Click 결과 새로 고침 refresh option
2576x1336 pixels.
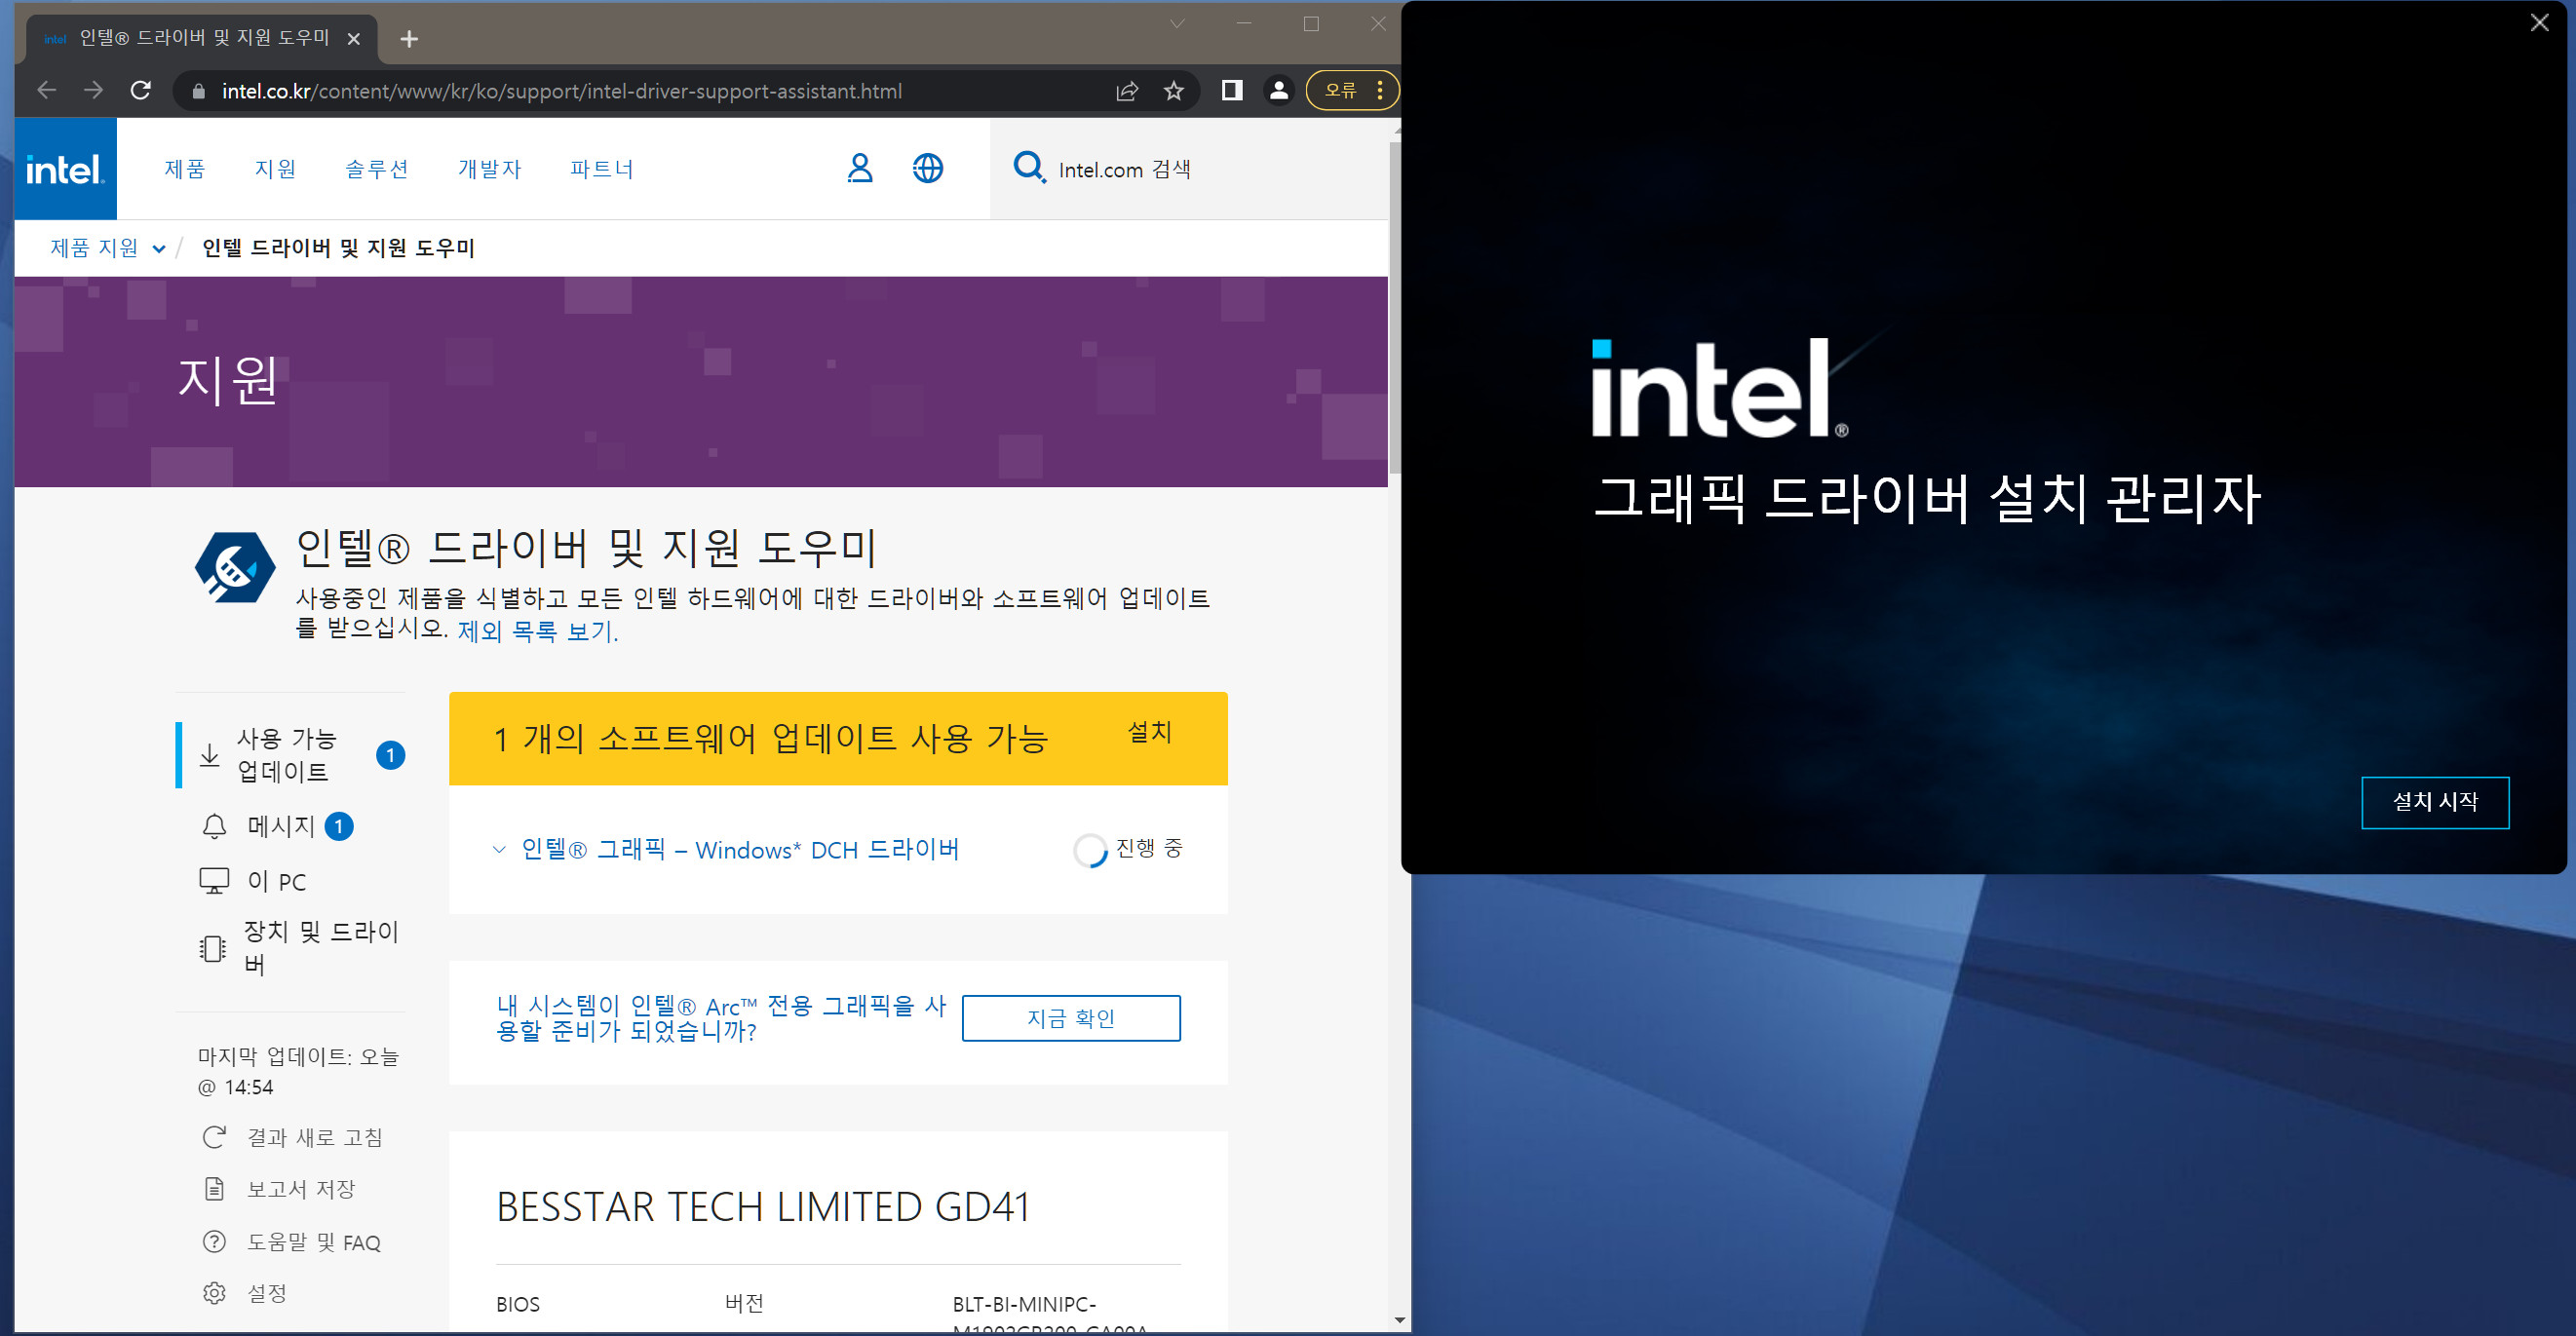293,1137
